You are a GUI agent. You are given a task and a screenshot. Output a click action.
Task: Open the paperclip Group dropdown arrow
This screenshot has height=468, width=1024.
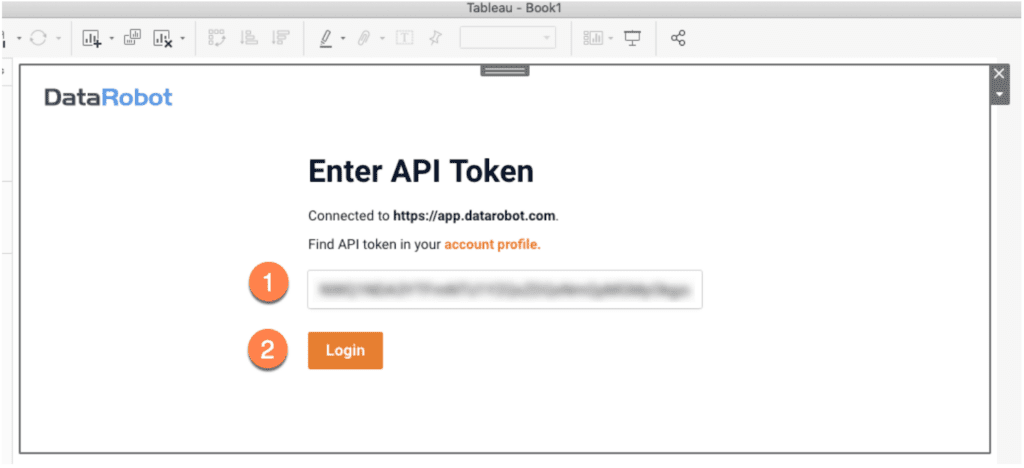tap(383, 39)
